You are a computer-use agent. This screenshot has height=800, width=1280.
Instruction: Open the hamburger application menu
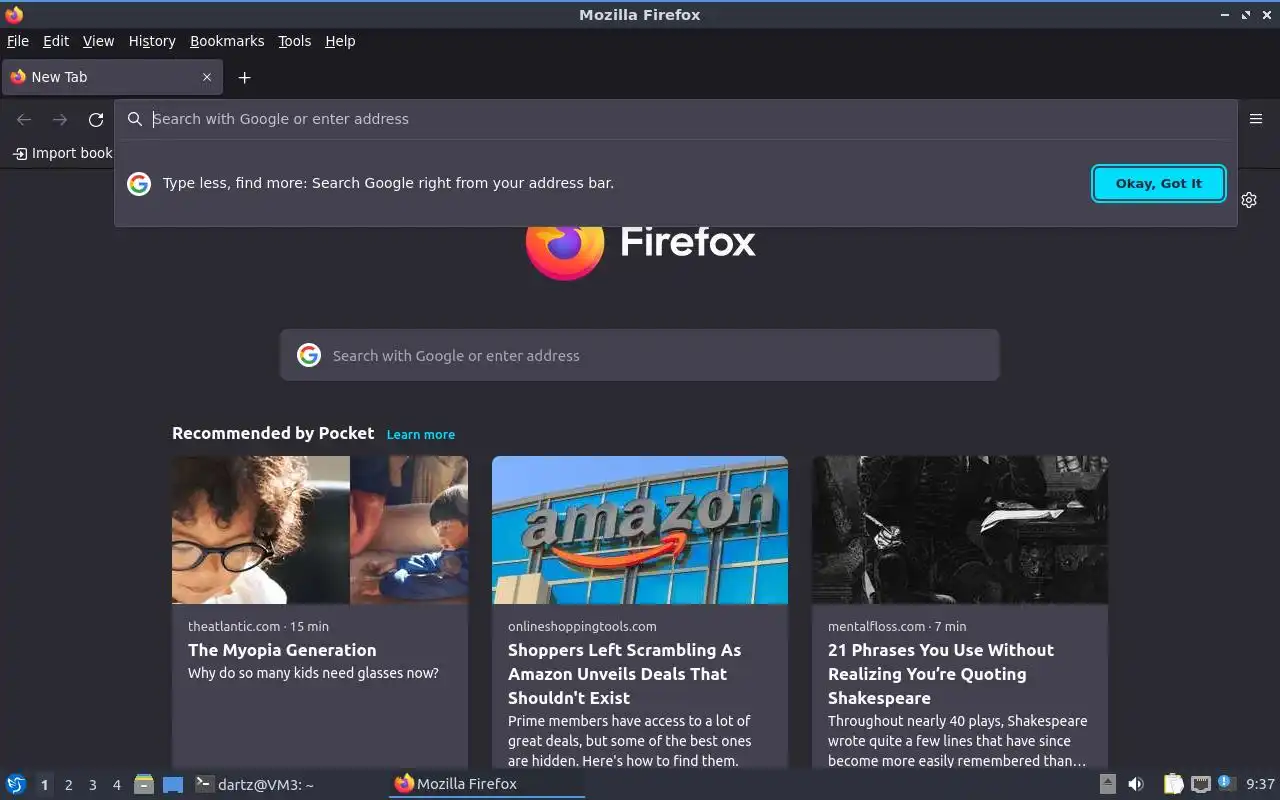coord(1256,119)
